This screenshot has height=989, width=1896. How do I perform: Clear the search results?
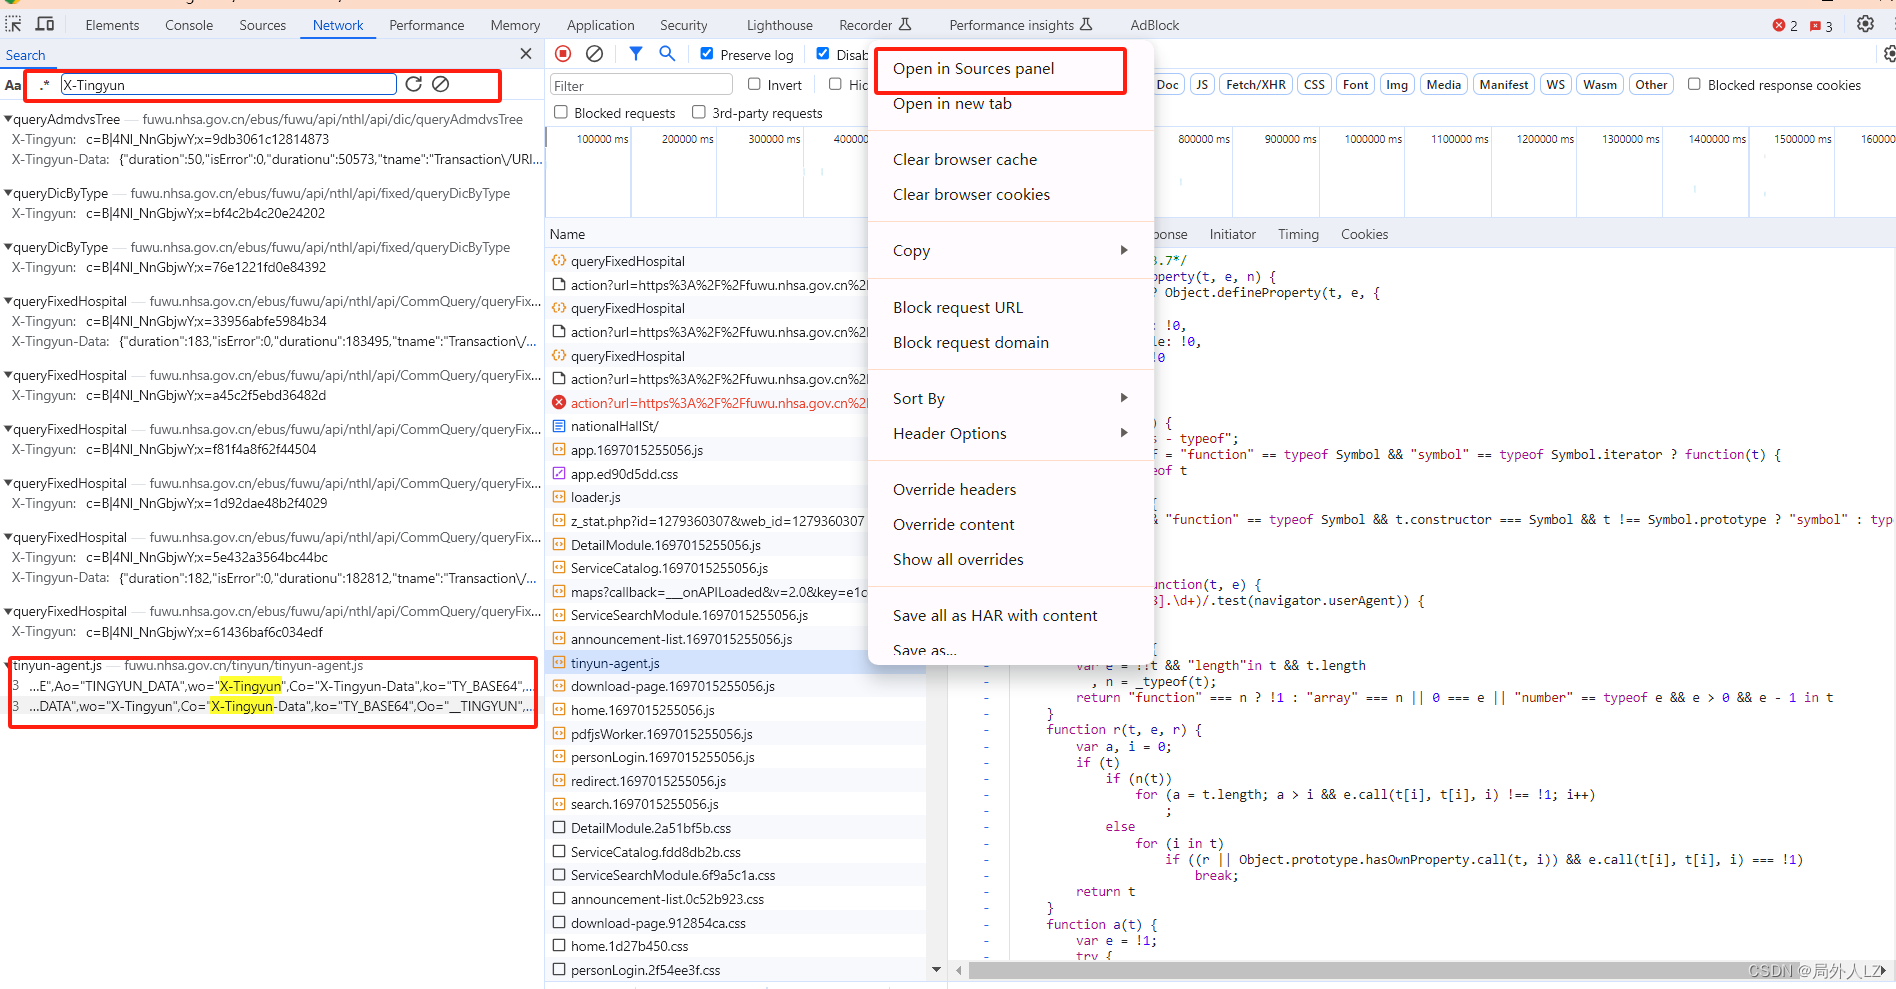pyautogui.click(x=441, y=84)
